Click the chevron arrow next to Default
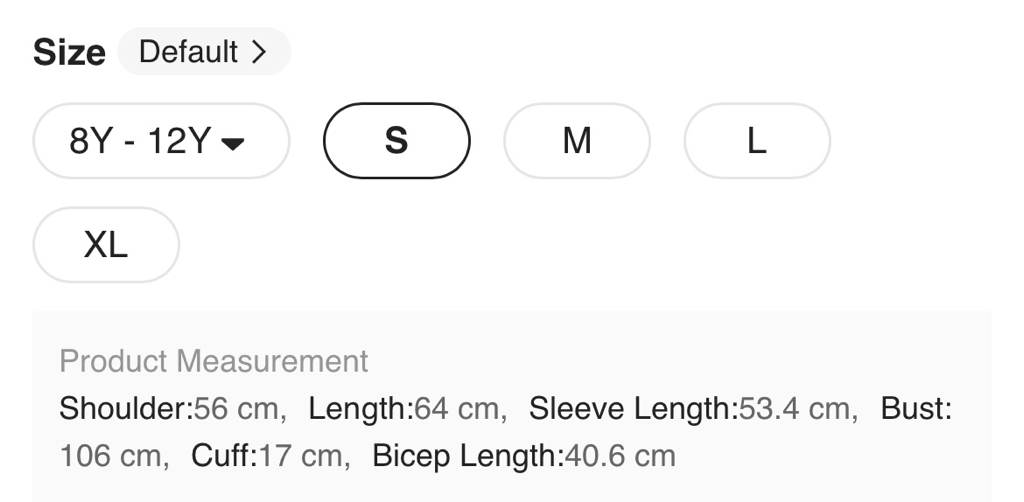This screenshot has height=502, width=1024. point(260,52)
